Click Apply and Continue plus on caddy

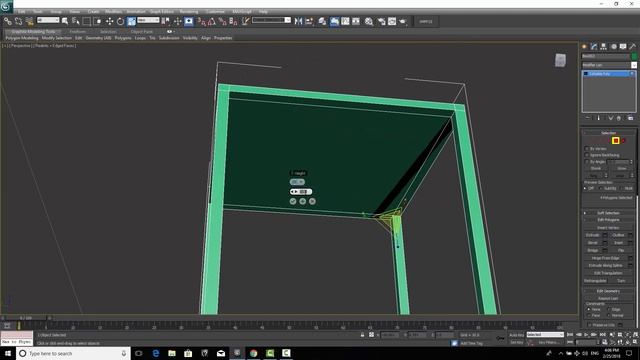click(302, 201)
